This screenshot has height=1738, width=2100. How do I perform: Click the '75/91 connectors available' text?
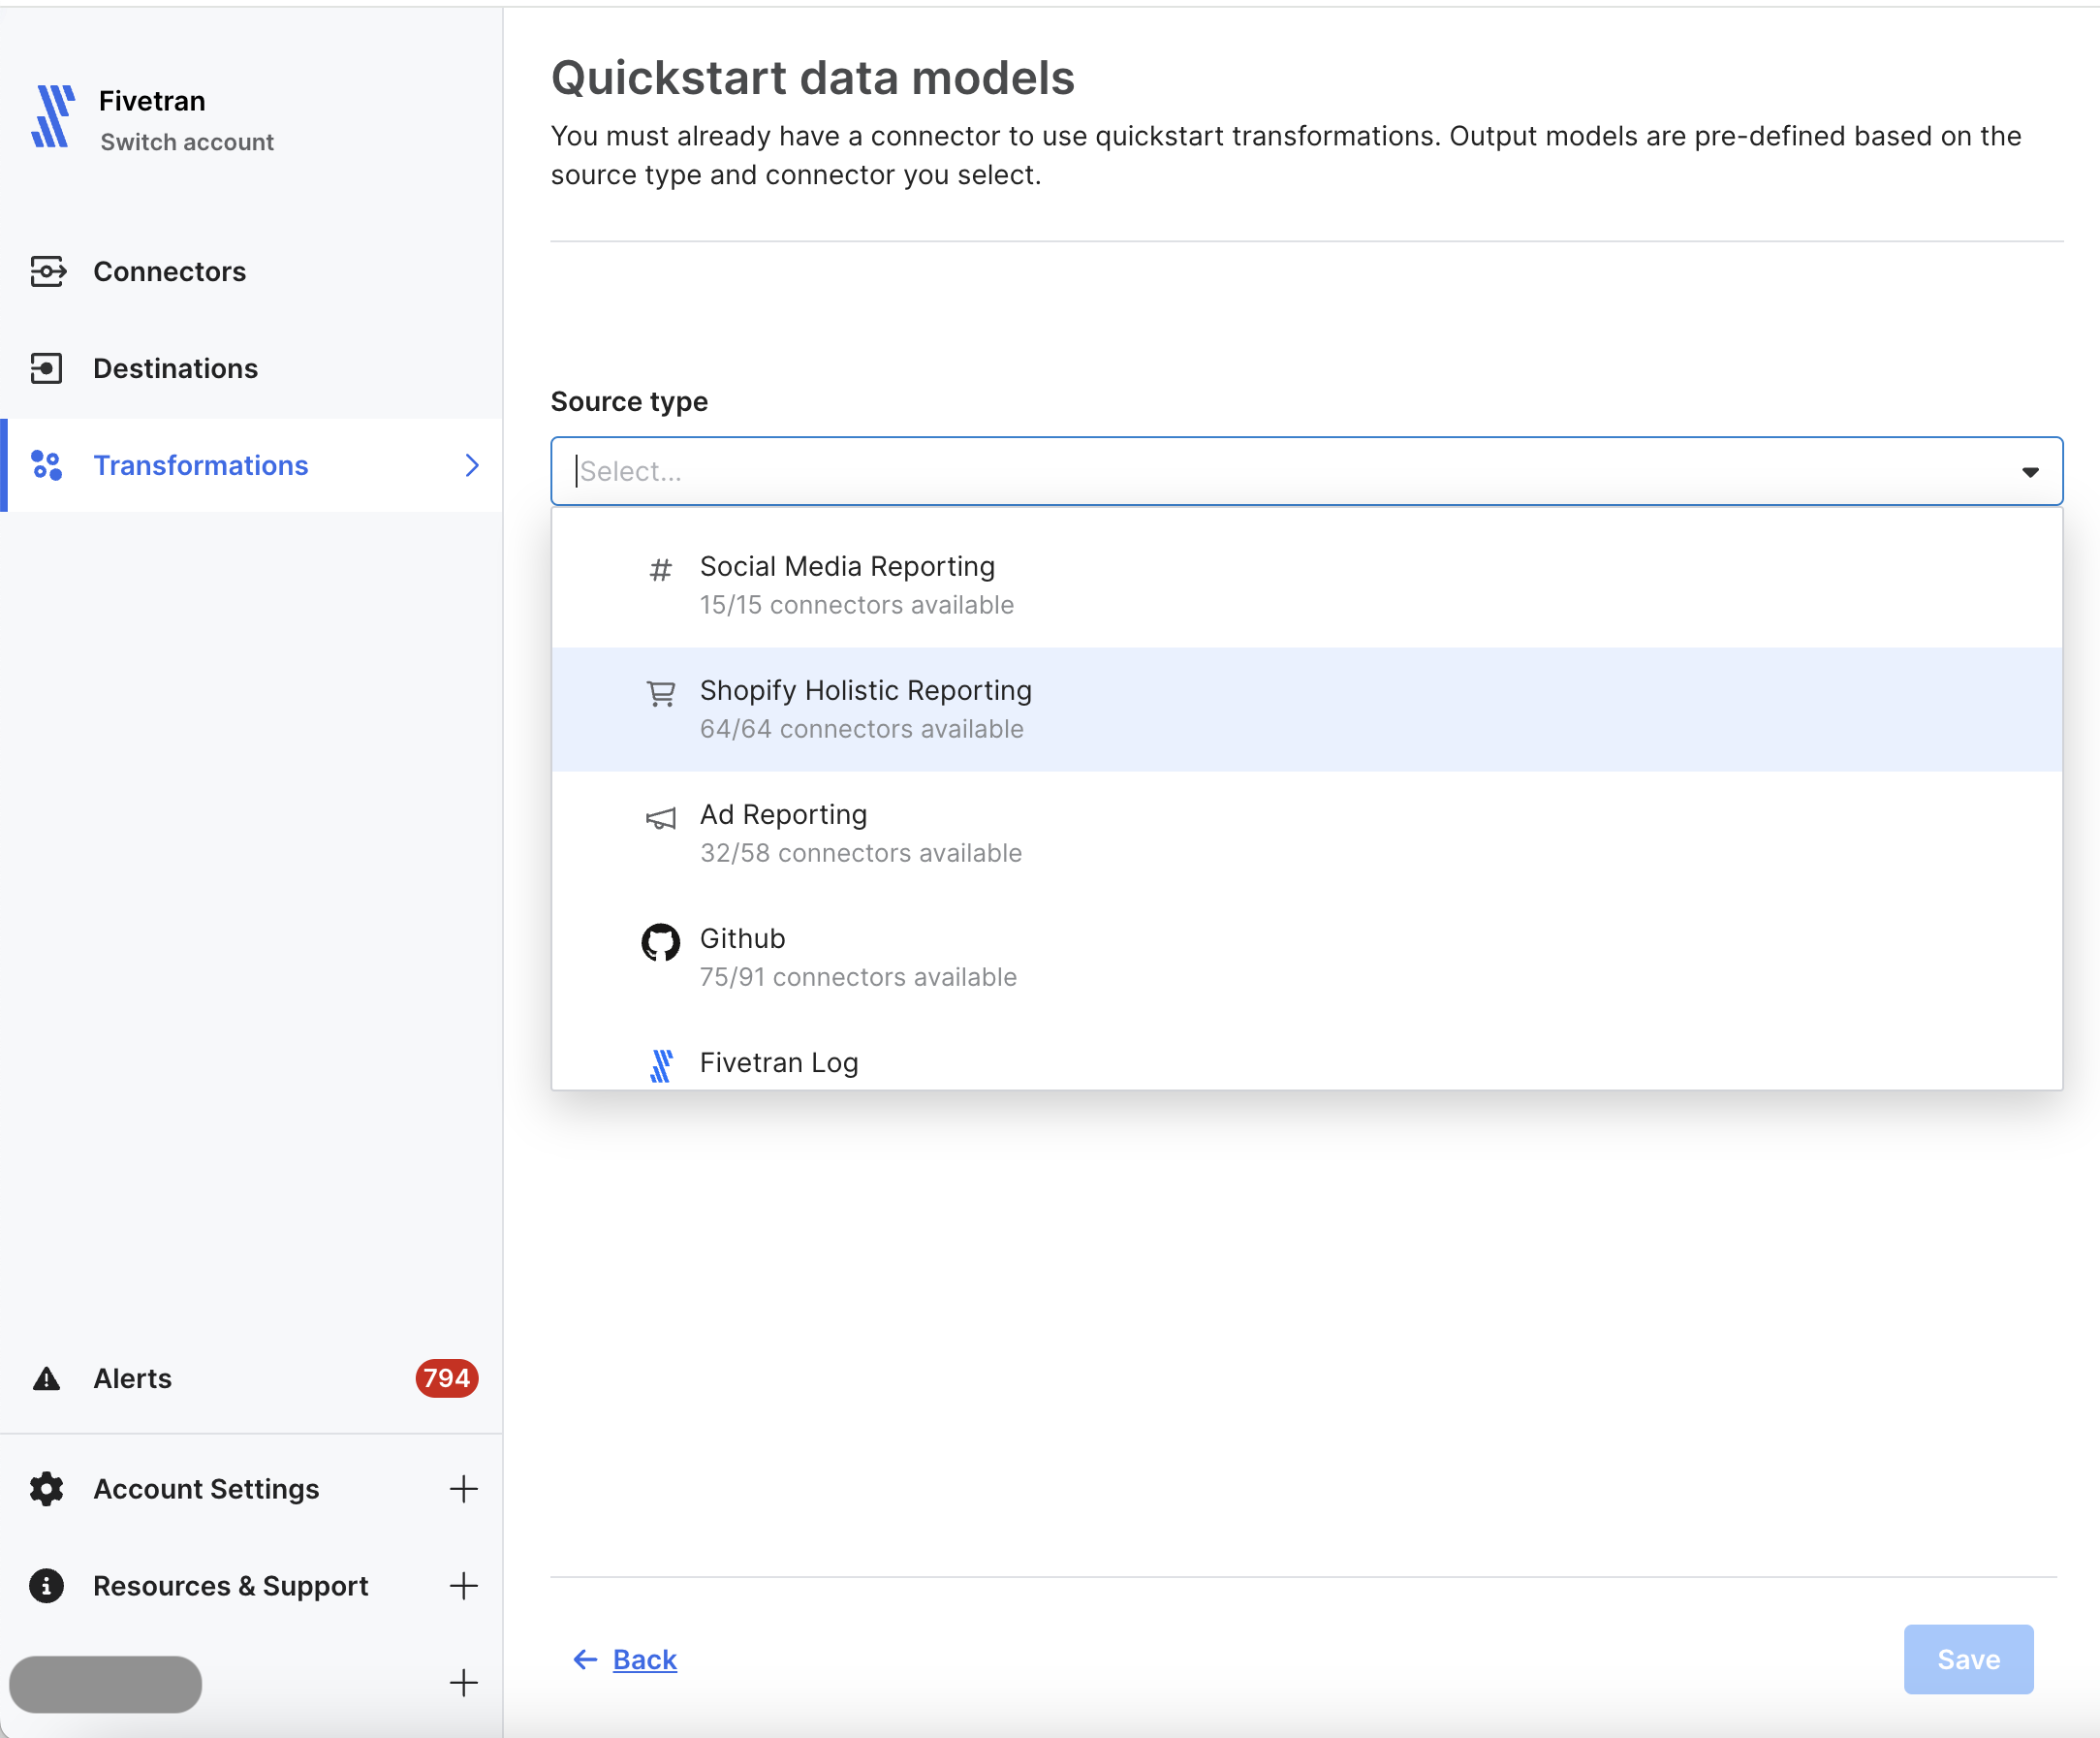pyautogui.click(x=858, y=977)
